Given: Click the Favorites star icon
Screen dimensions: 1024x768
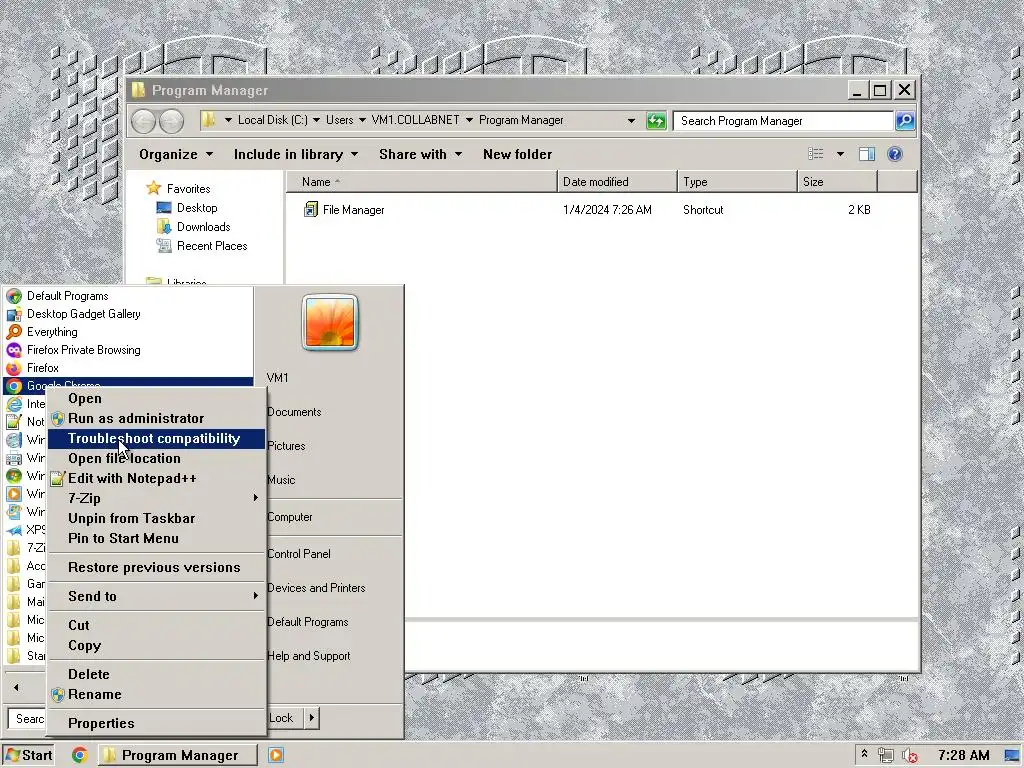Looking at the screenshot, I should [153, 188].
